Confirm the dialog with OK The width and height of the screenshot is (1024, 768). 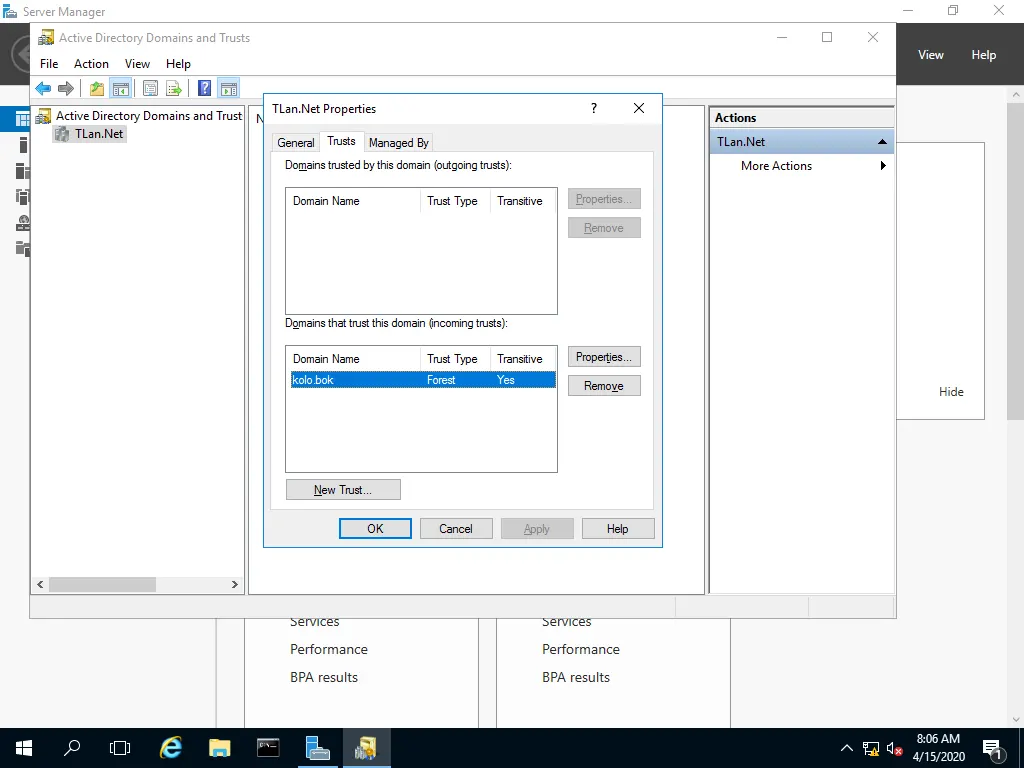(376, 529)
